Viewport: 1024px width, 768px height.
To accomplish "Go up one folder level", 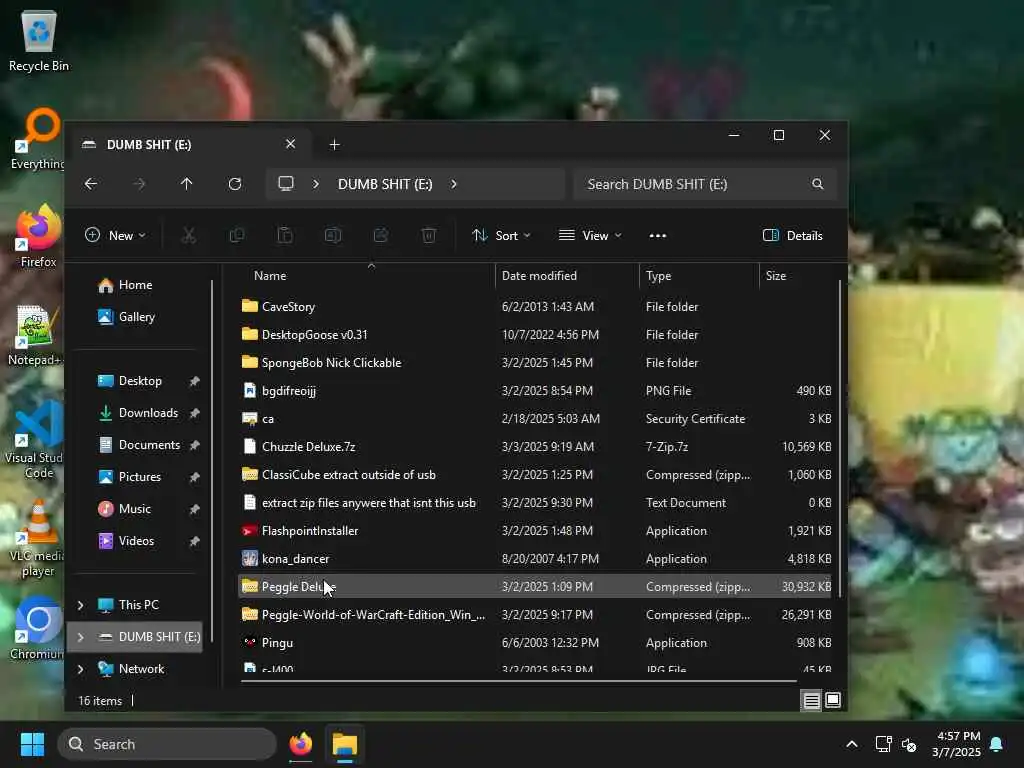I will [x=187, y=184].
